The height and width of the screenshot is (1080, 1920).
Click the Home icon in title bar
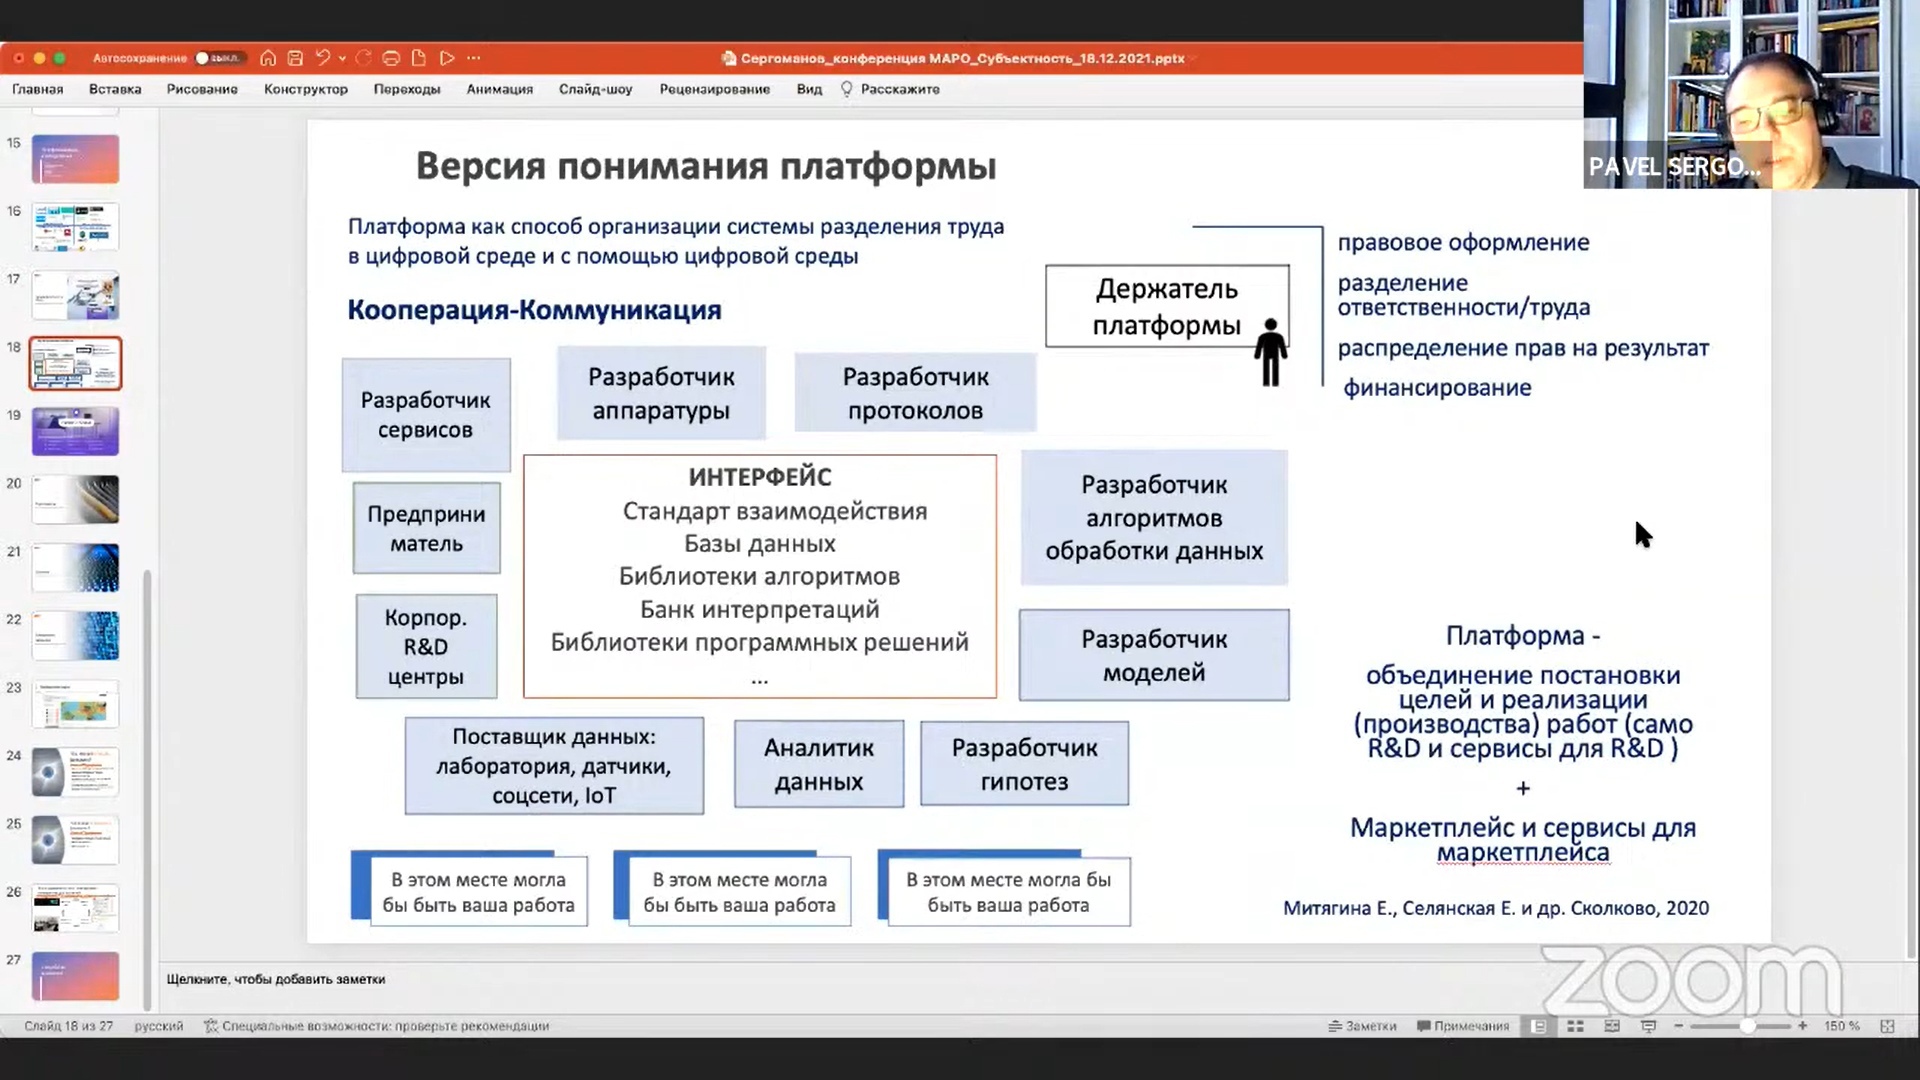click(x=268, y=58)
